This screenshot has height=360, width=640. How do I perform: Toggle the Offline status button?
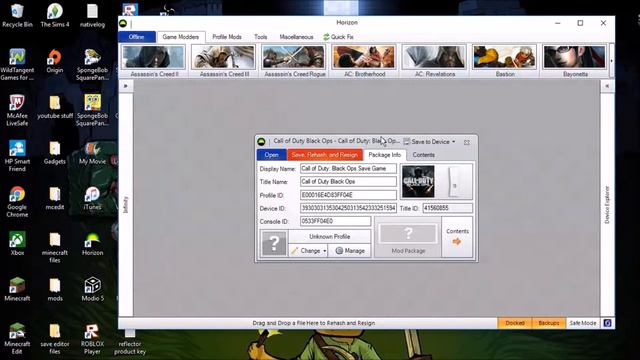(137, 37)
